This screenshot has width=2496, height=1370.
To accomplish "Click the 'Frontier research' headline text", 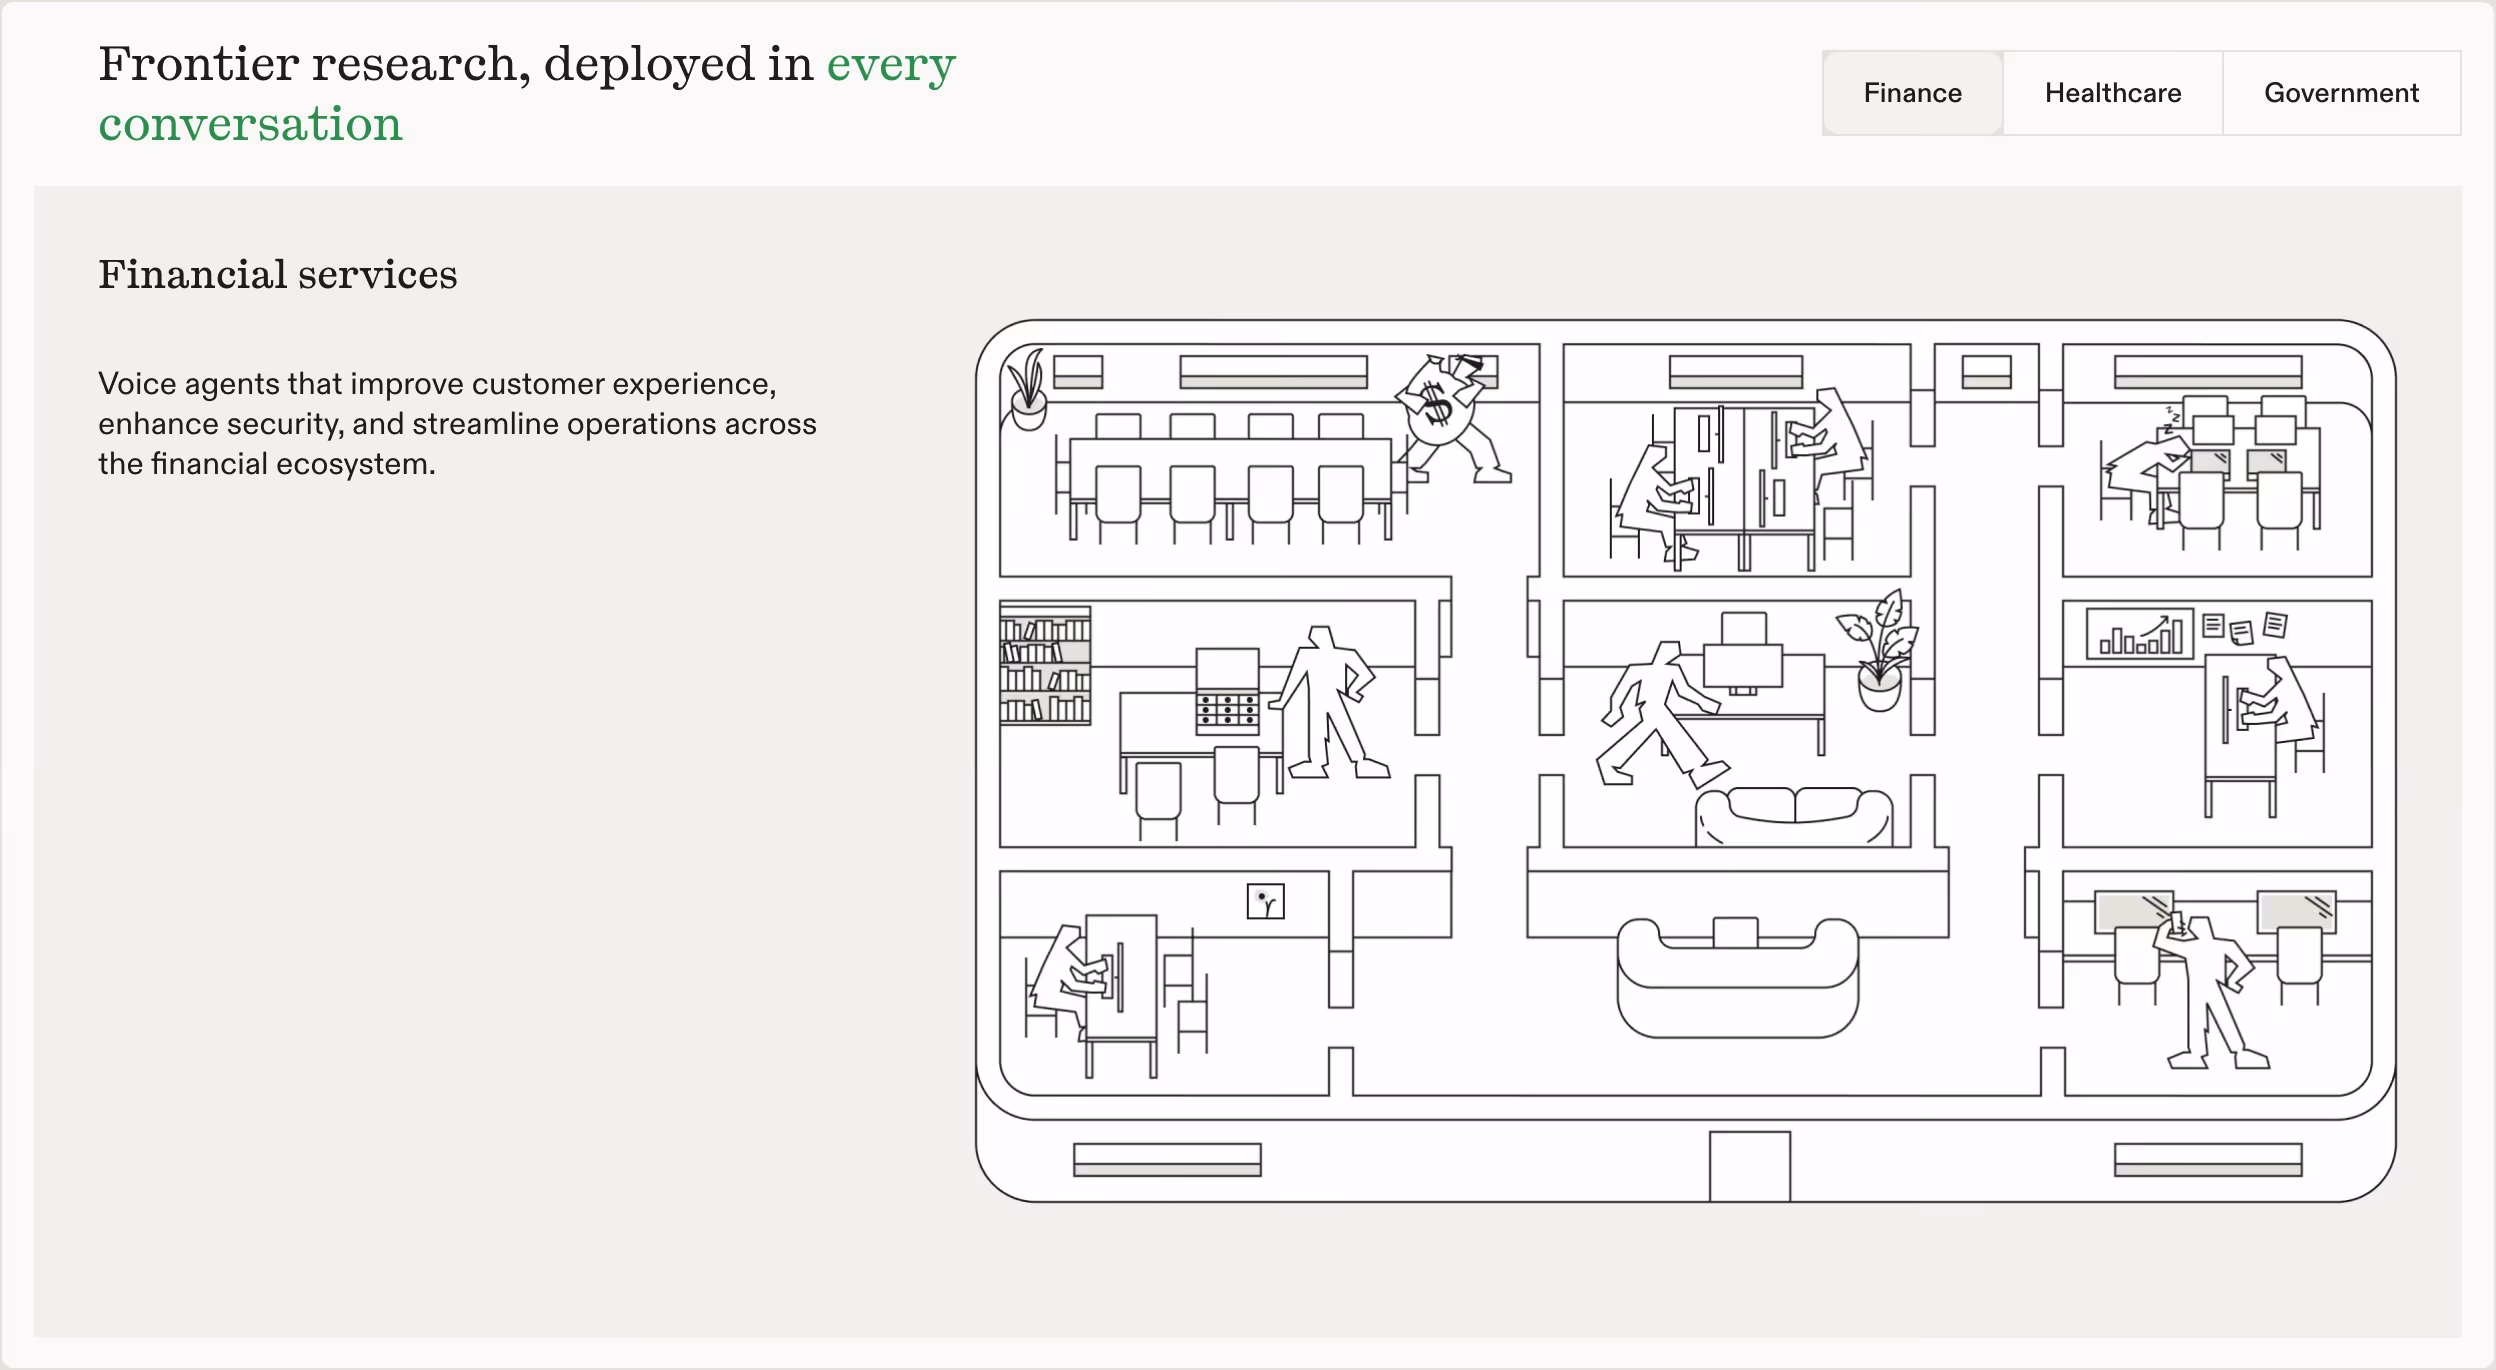I will pos(527,93).
